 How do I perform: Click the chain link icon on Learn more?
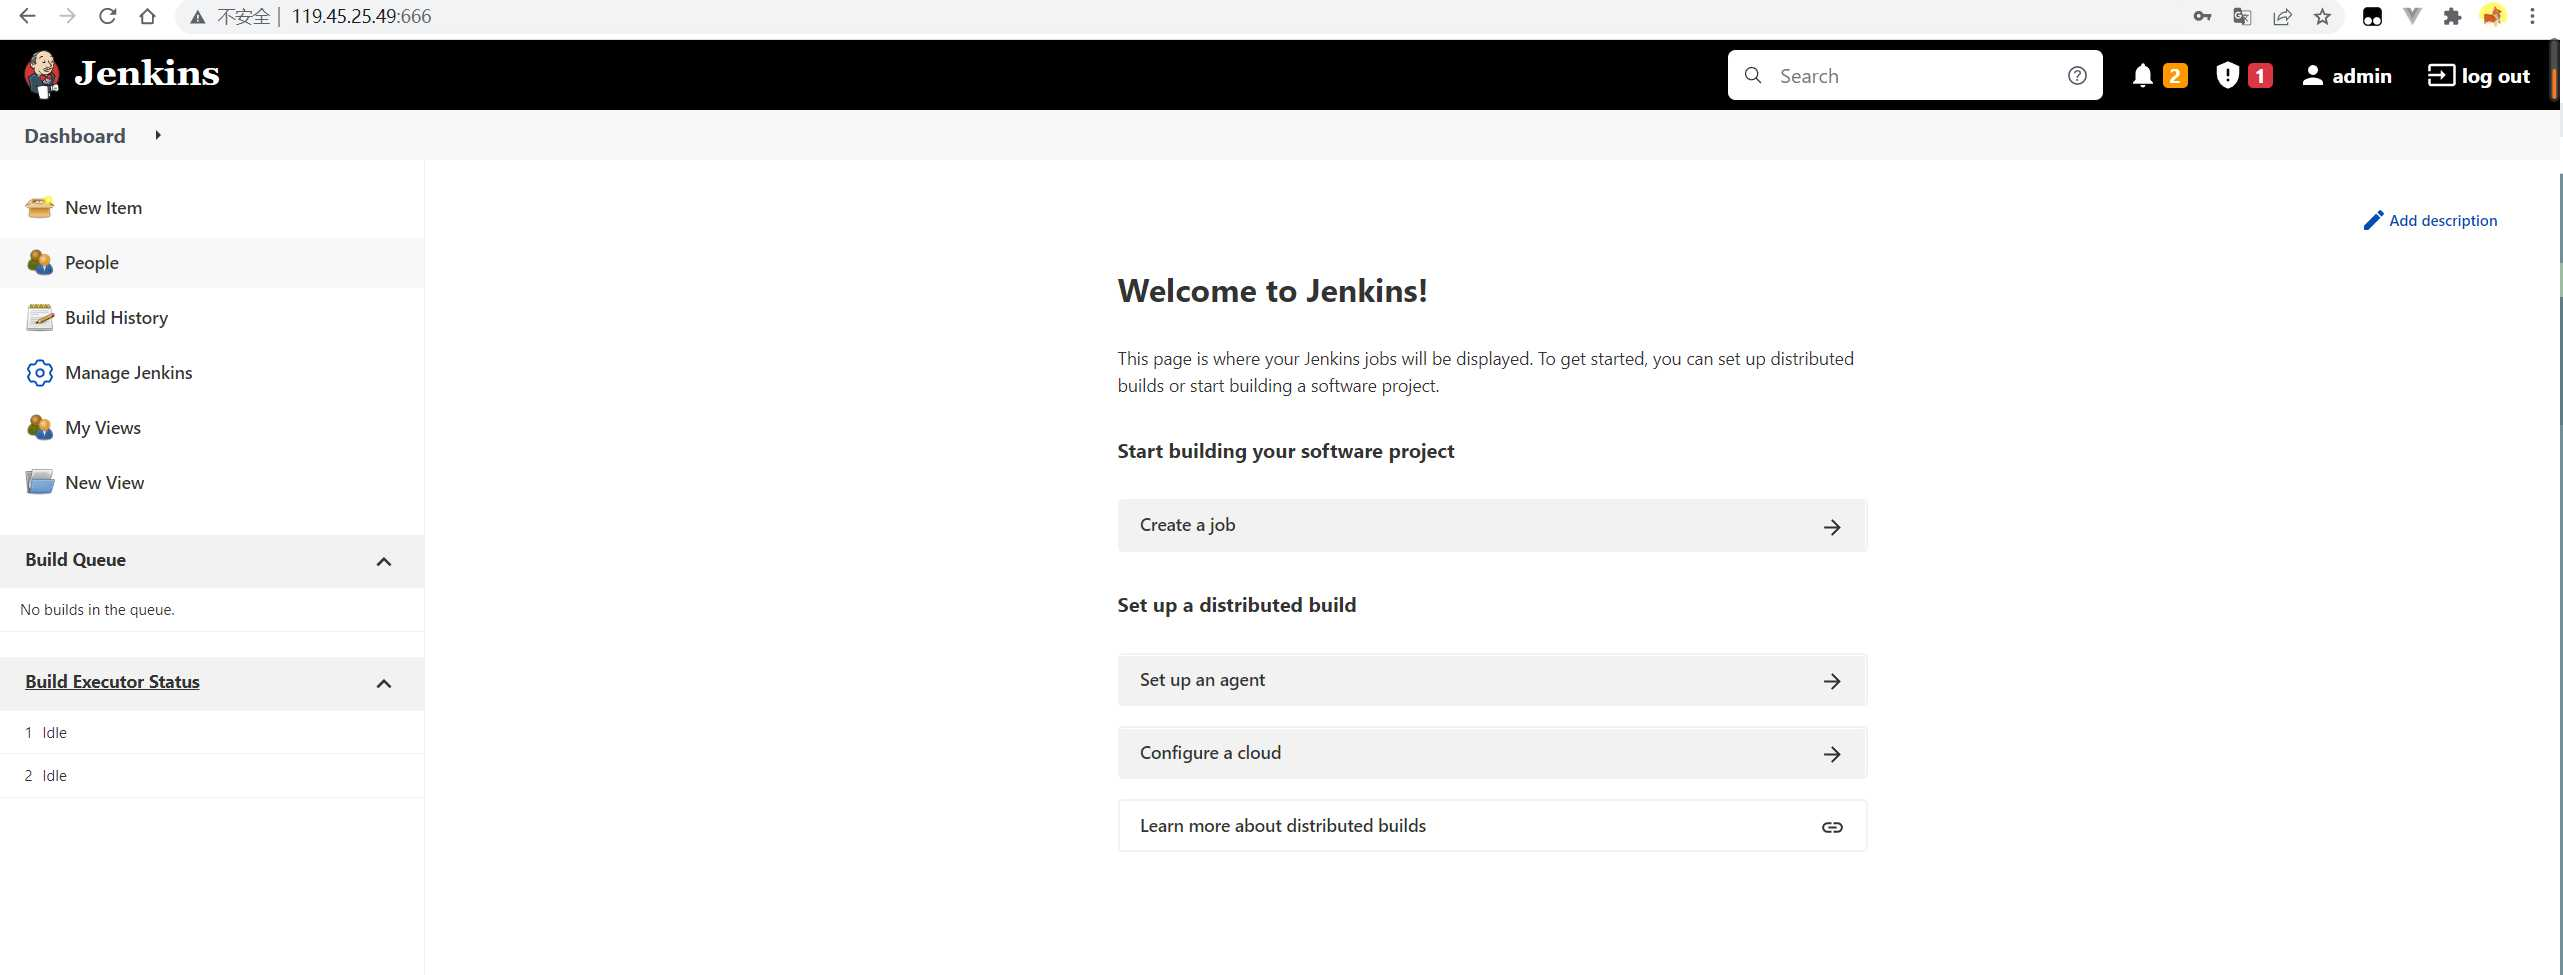click(x=1832, y=827)
